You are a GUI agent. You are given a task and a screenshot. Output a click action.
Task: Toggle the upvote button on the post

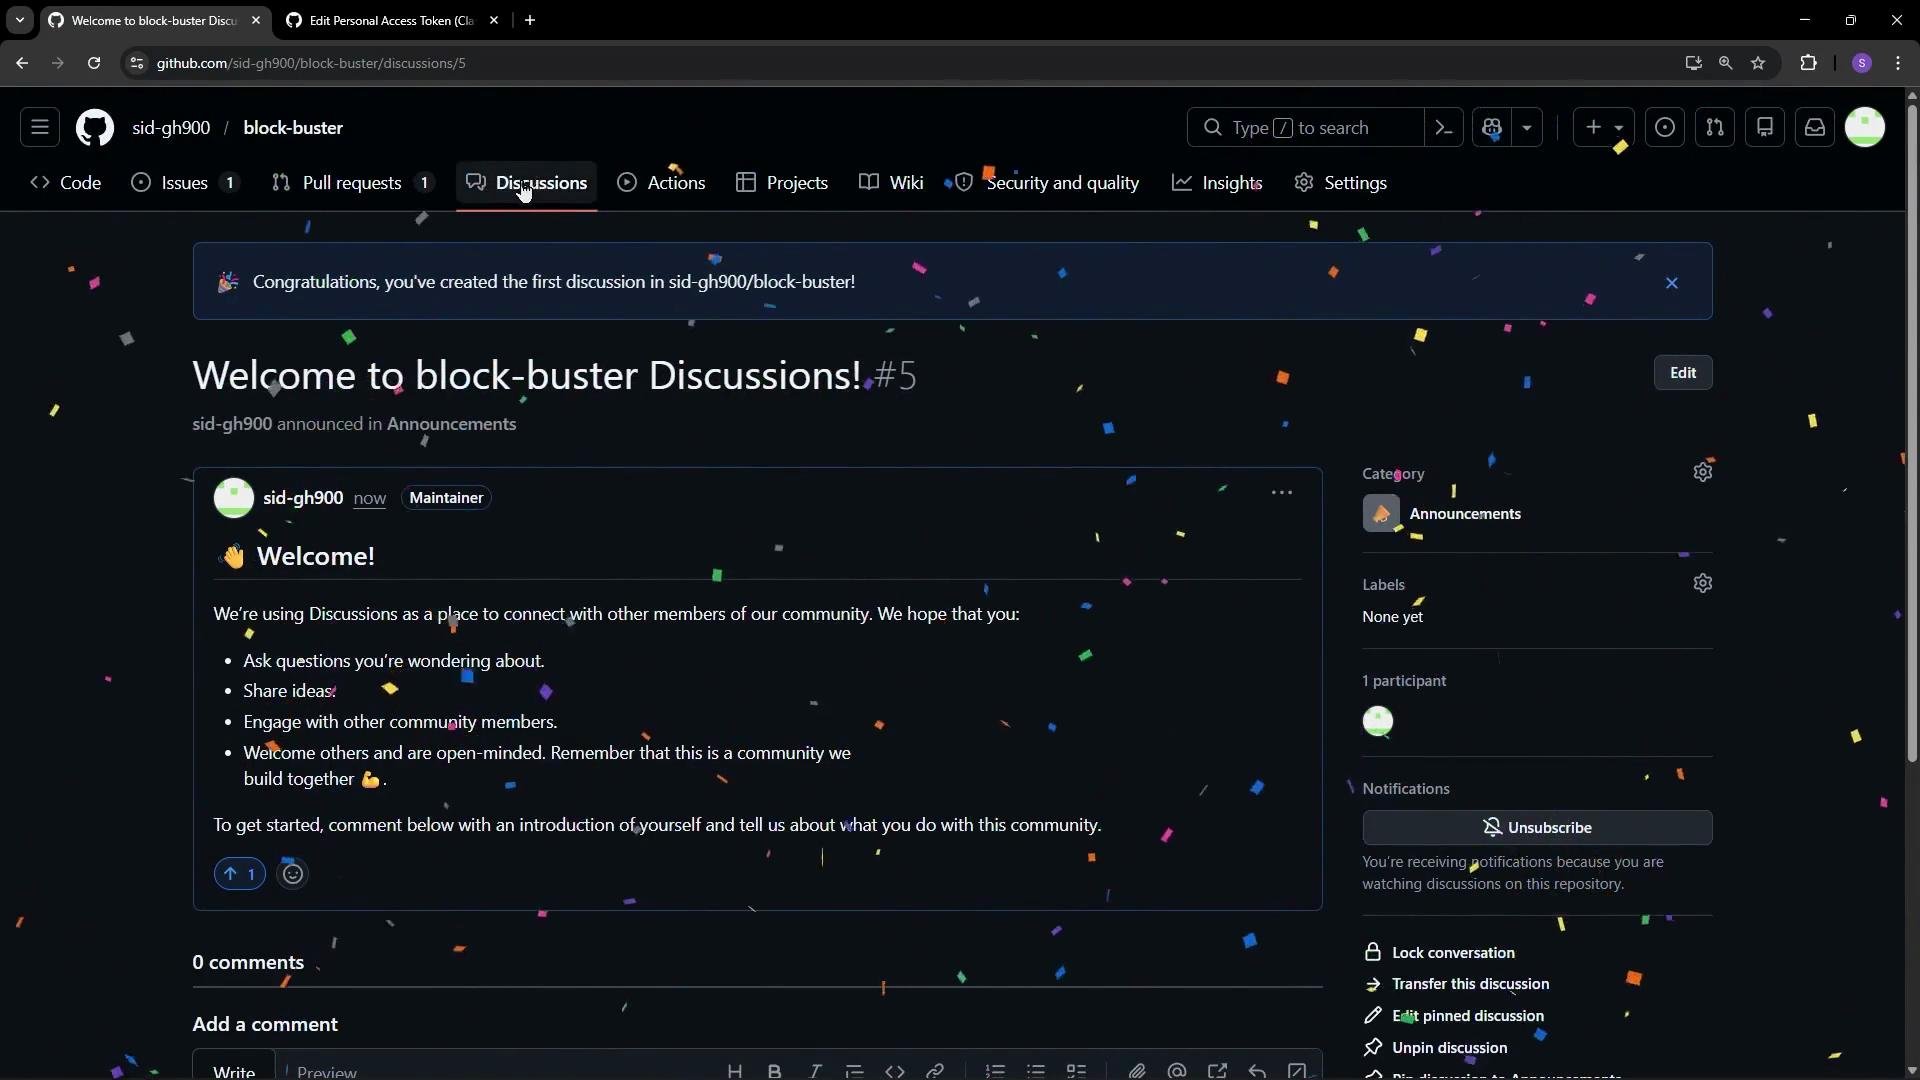click(240, 874)
